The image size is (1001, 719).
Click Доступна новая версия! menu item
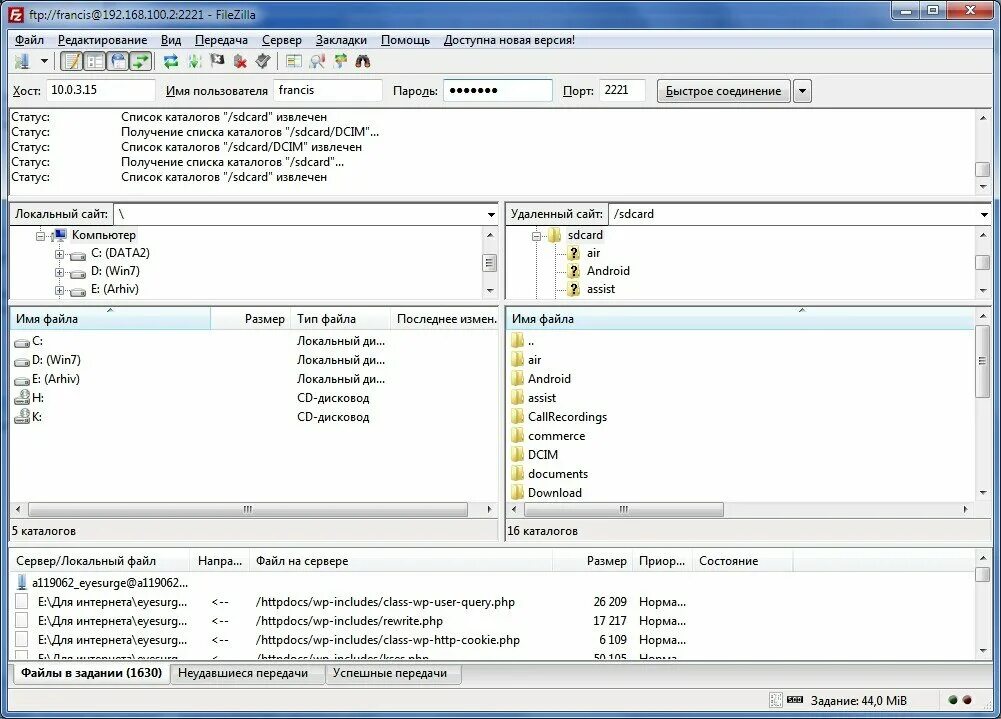coord(509,40)
